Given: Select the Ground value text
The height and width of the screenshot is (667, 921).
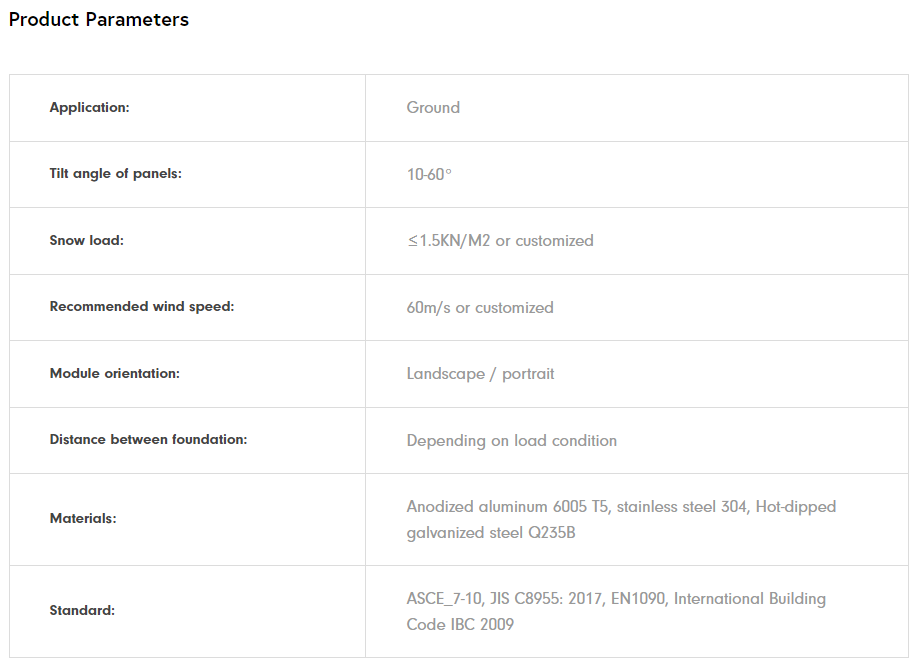Looking at the screenshot, I should pyautogui.click(x=433, y=107).
